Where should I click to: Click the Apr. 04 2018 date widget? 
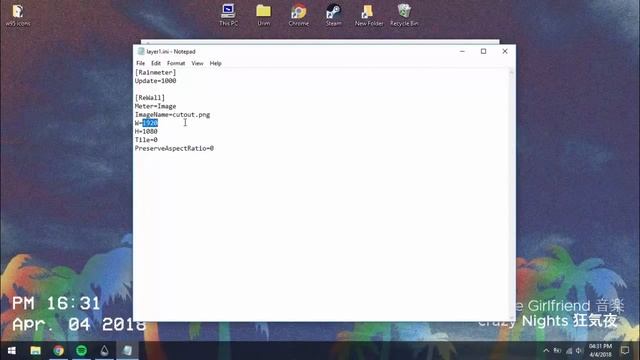79,324
